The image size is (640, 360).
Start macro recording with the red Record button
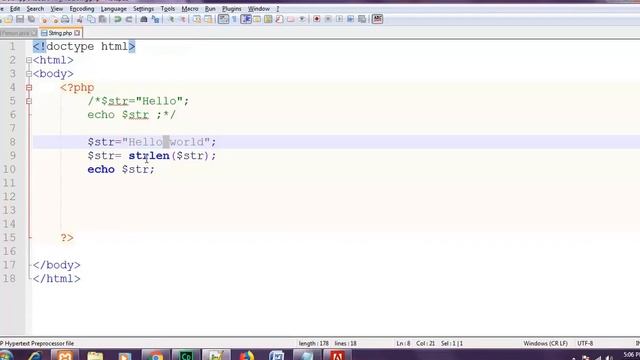(316, 19)
